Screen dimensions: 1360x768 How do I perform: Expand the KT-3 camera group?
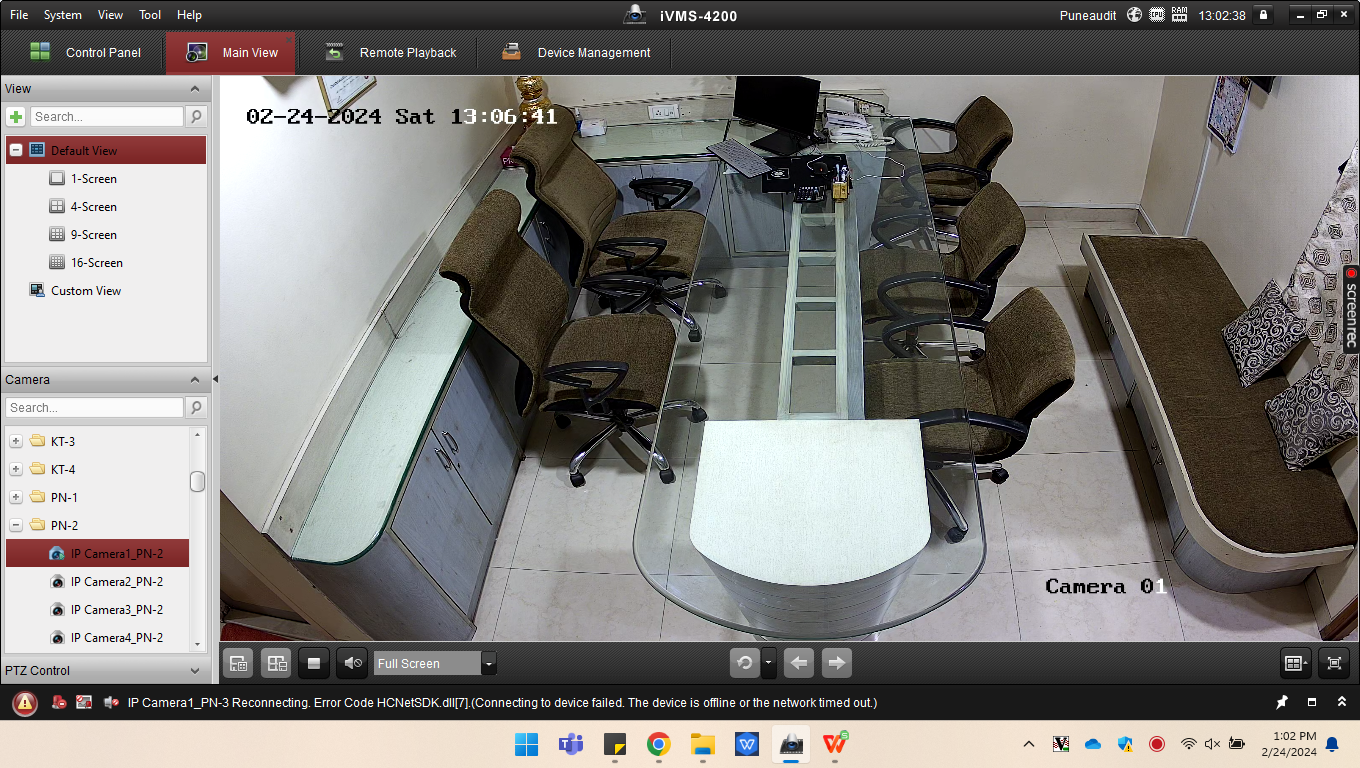pos(16,441)
